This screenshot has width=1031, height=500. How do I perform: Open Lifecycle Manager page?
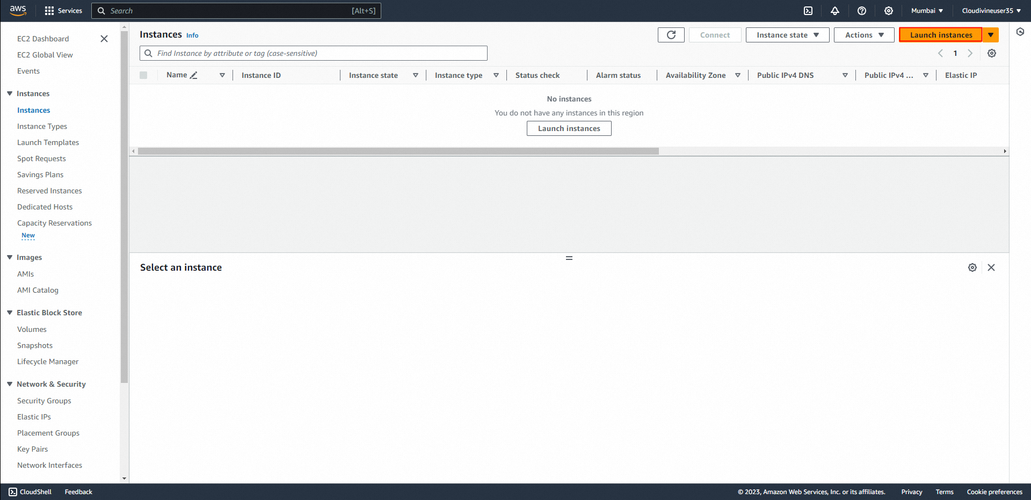pyautogui.click(x=48, y=362)
